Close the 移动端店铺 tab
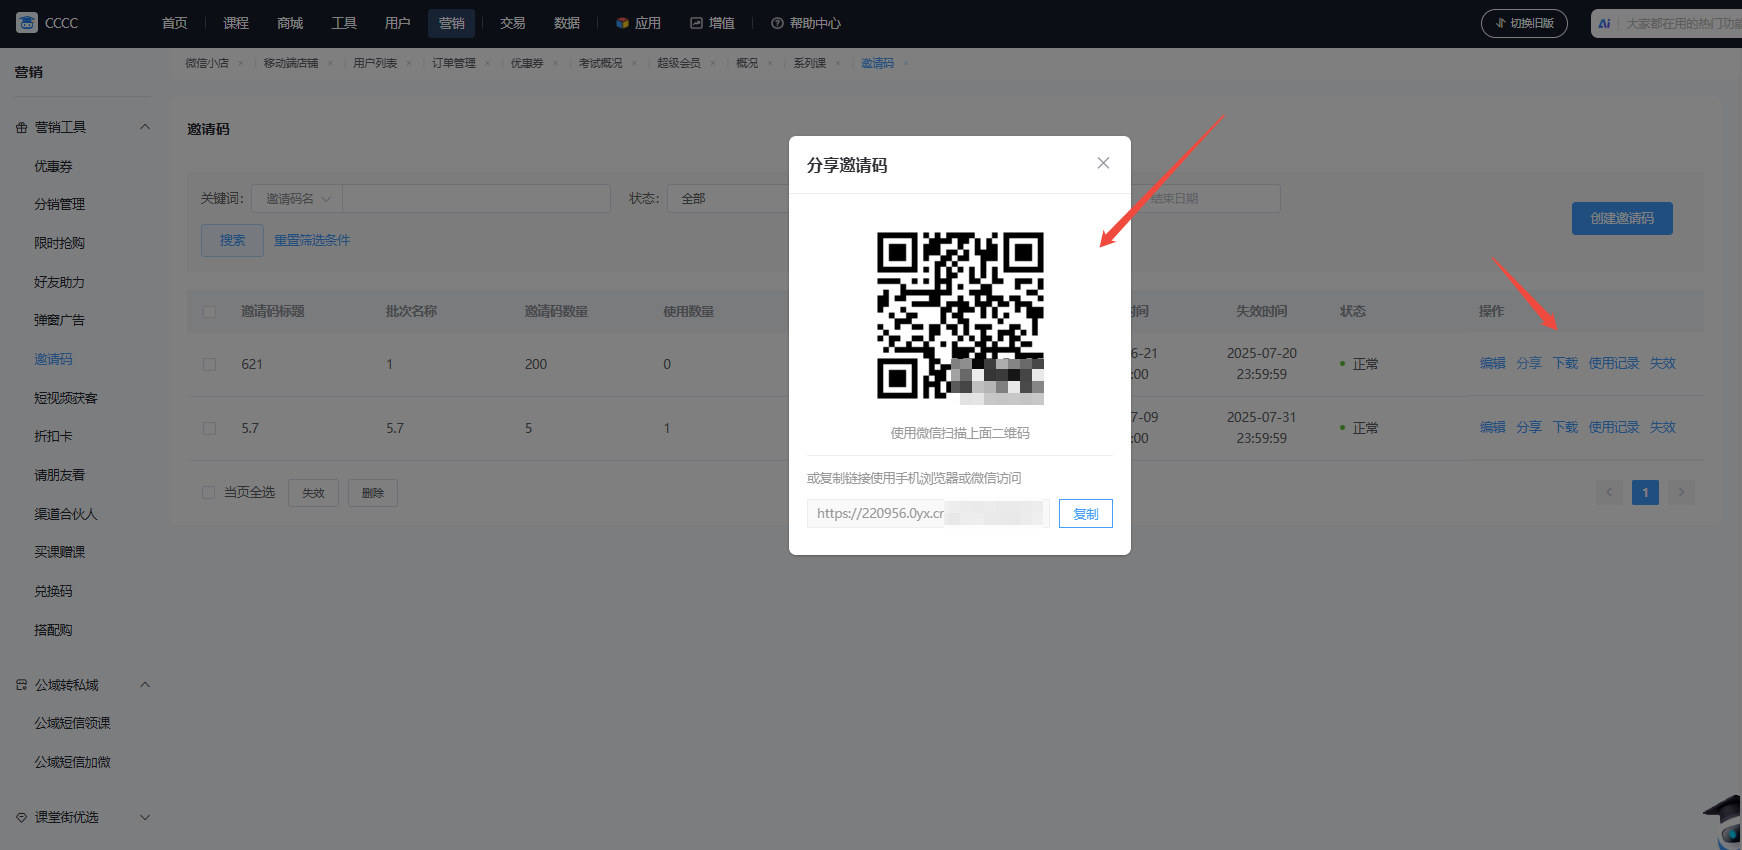Screen dimensions: 1742x850 click(330, 63)
